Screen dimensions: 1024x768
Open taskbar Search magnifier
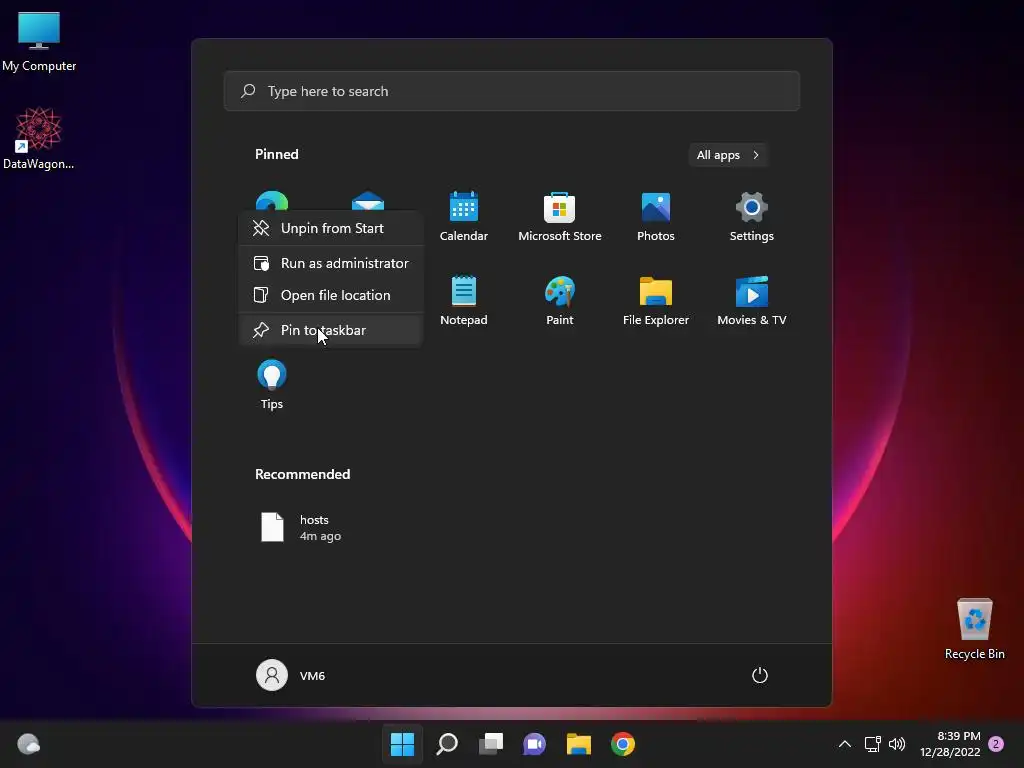pos(447,744)
